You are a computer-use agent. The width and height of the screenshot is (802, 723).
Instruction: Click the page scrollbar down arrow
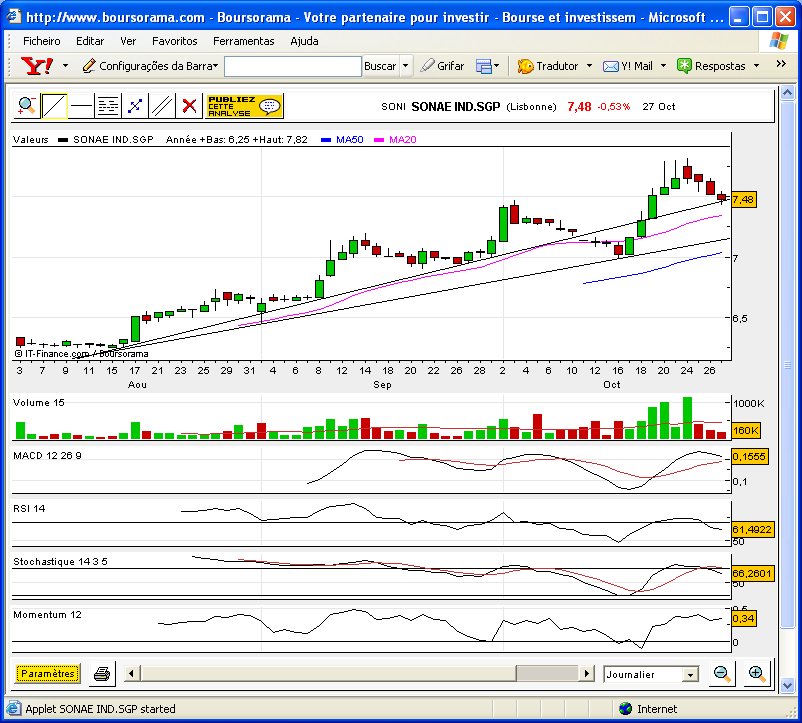(787, 685)
